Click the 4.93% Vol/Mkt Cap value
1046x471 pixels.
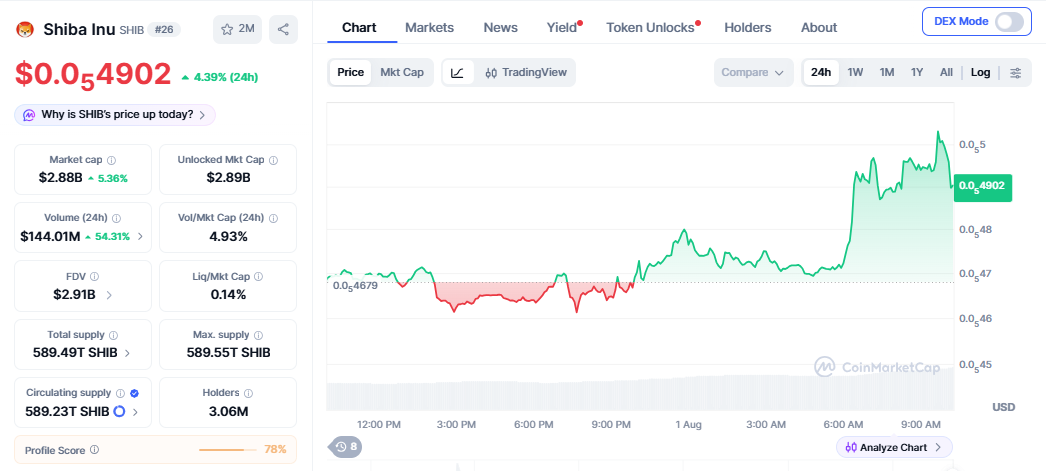click(228, 236)
